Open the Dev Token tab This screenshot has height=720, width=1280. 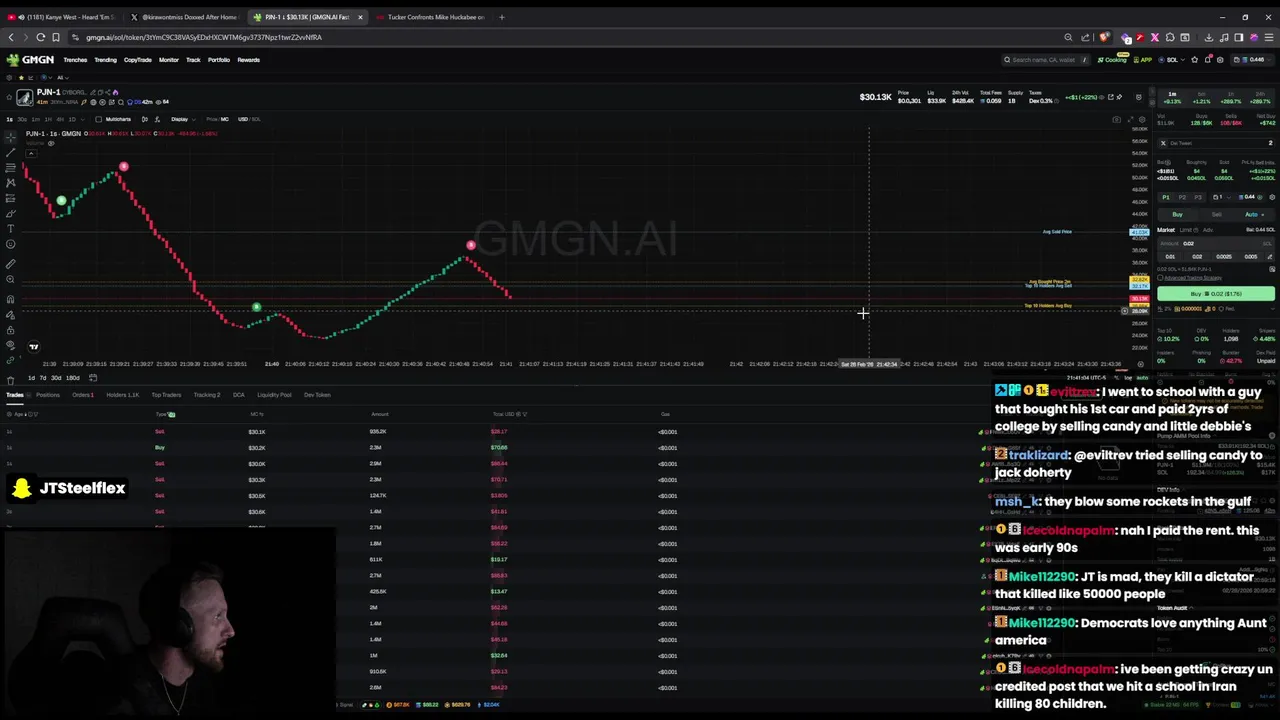[x=317, y=395]
